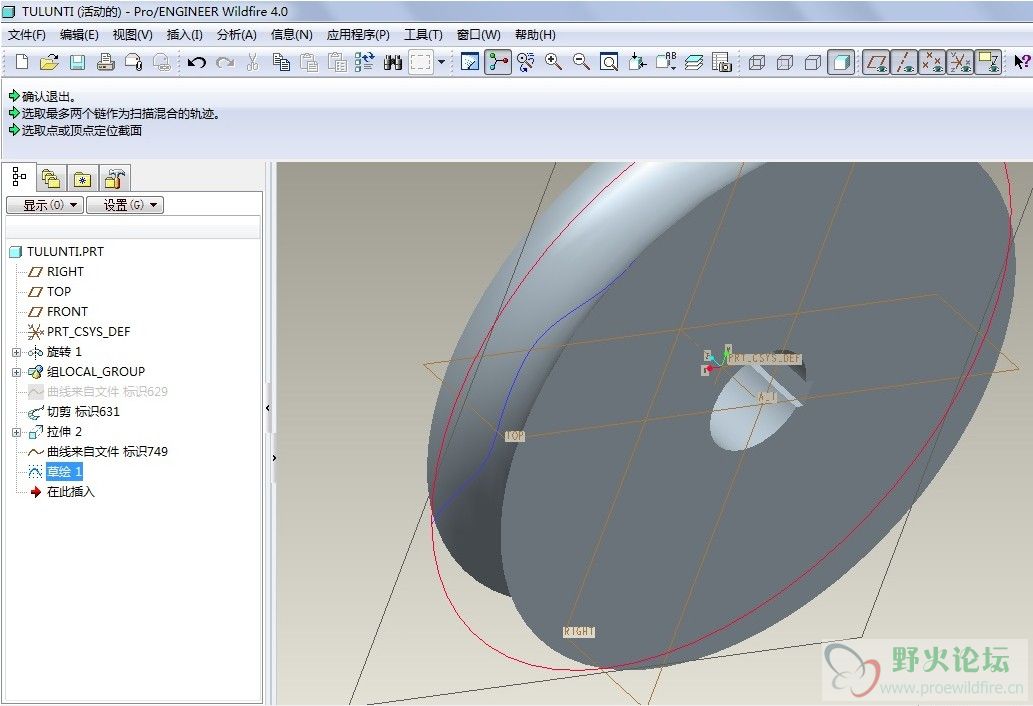
Task: Switch to the Connections tab
Action: (114, 178)
